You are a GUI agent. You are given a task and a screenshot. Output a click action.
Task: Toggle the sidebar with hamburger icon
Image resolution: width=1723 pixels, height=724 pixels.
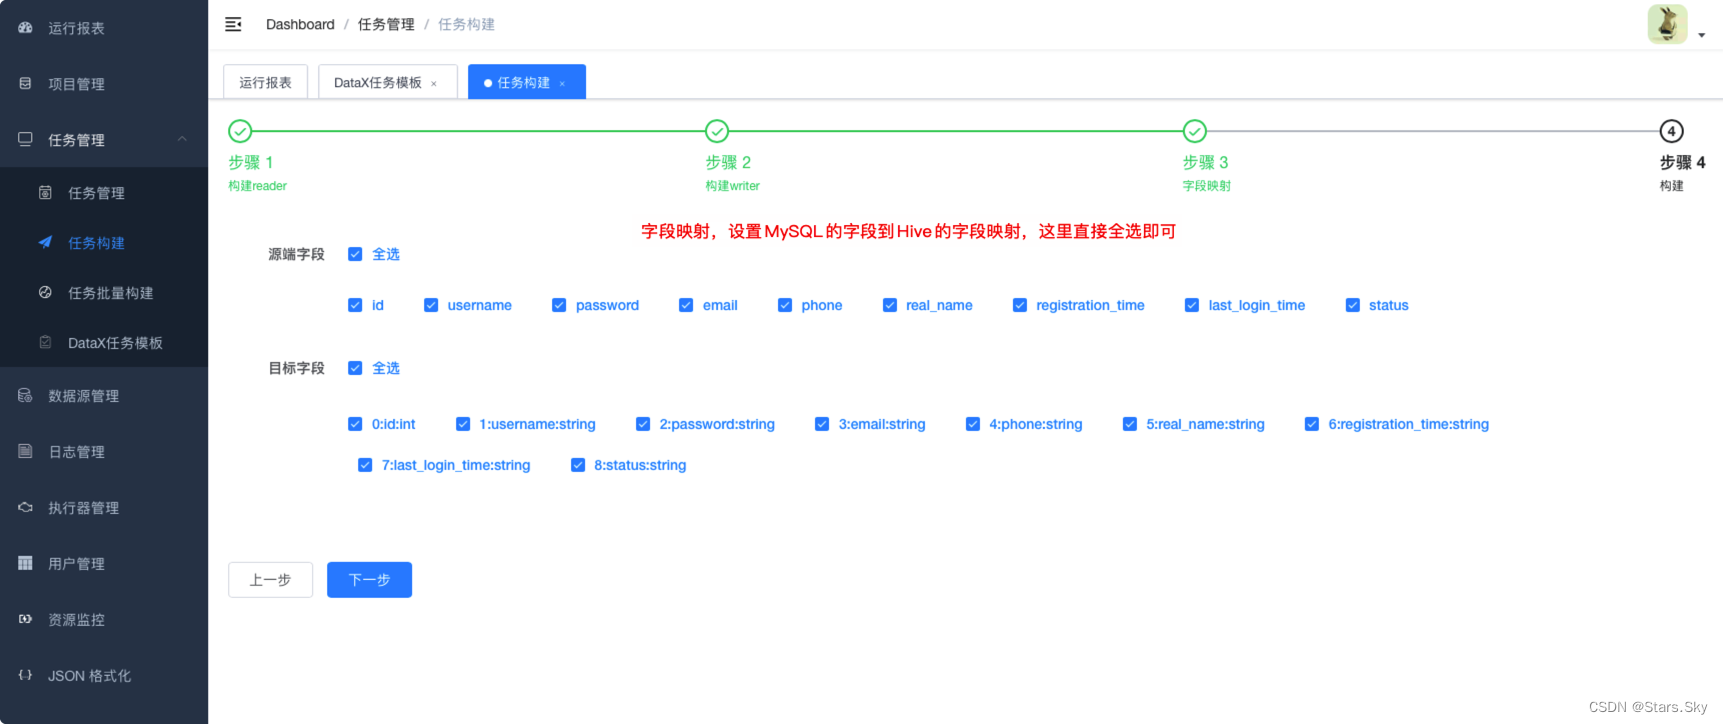coord(233,24)
